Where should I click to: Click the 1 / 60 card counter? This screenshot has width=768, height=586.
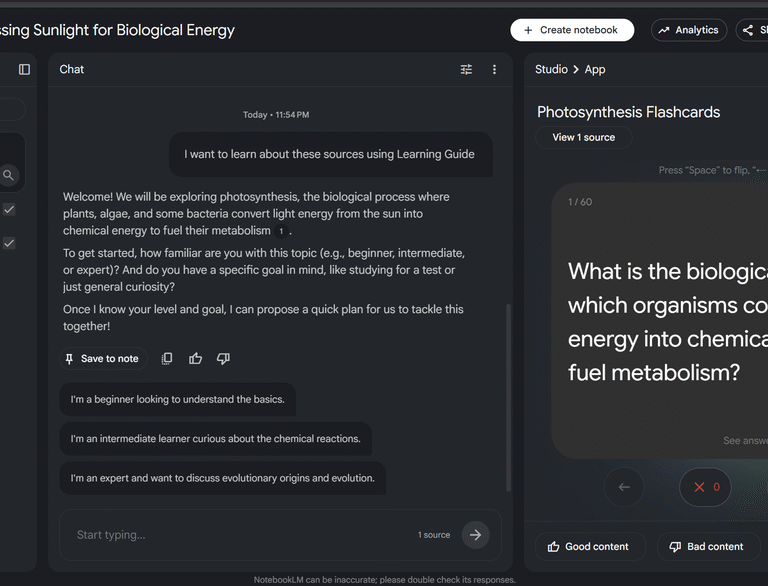[580, 202]
